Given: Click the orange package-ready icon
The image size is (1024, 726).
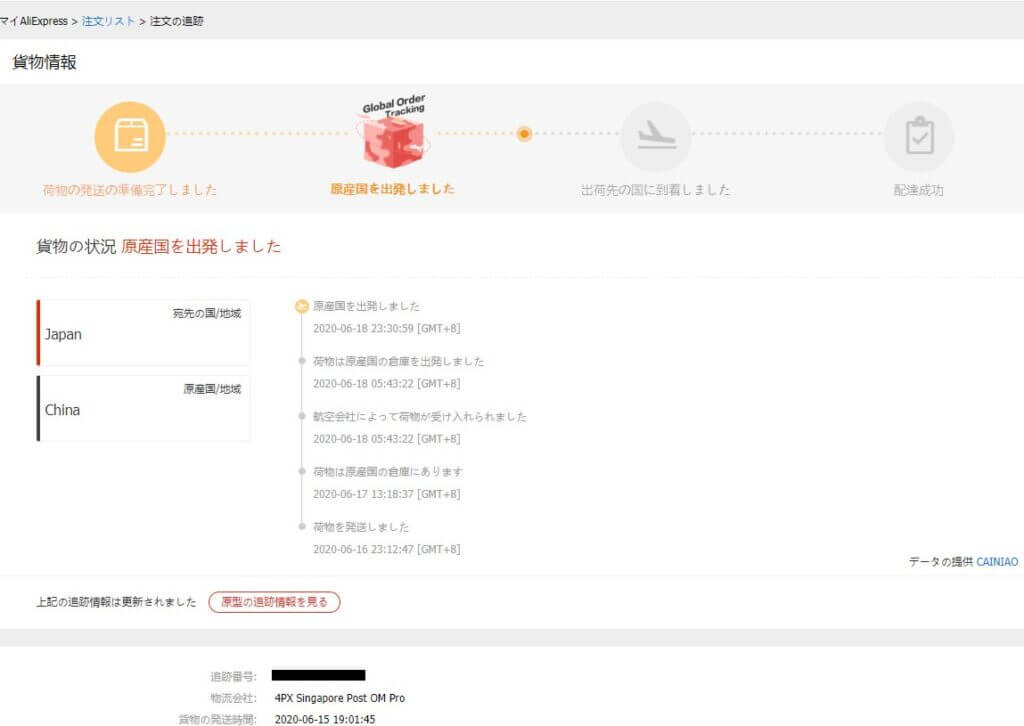Looking at the screenshot, I should coord(130,136).
